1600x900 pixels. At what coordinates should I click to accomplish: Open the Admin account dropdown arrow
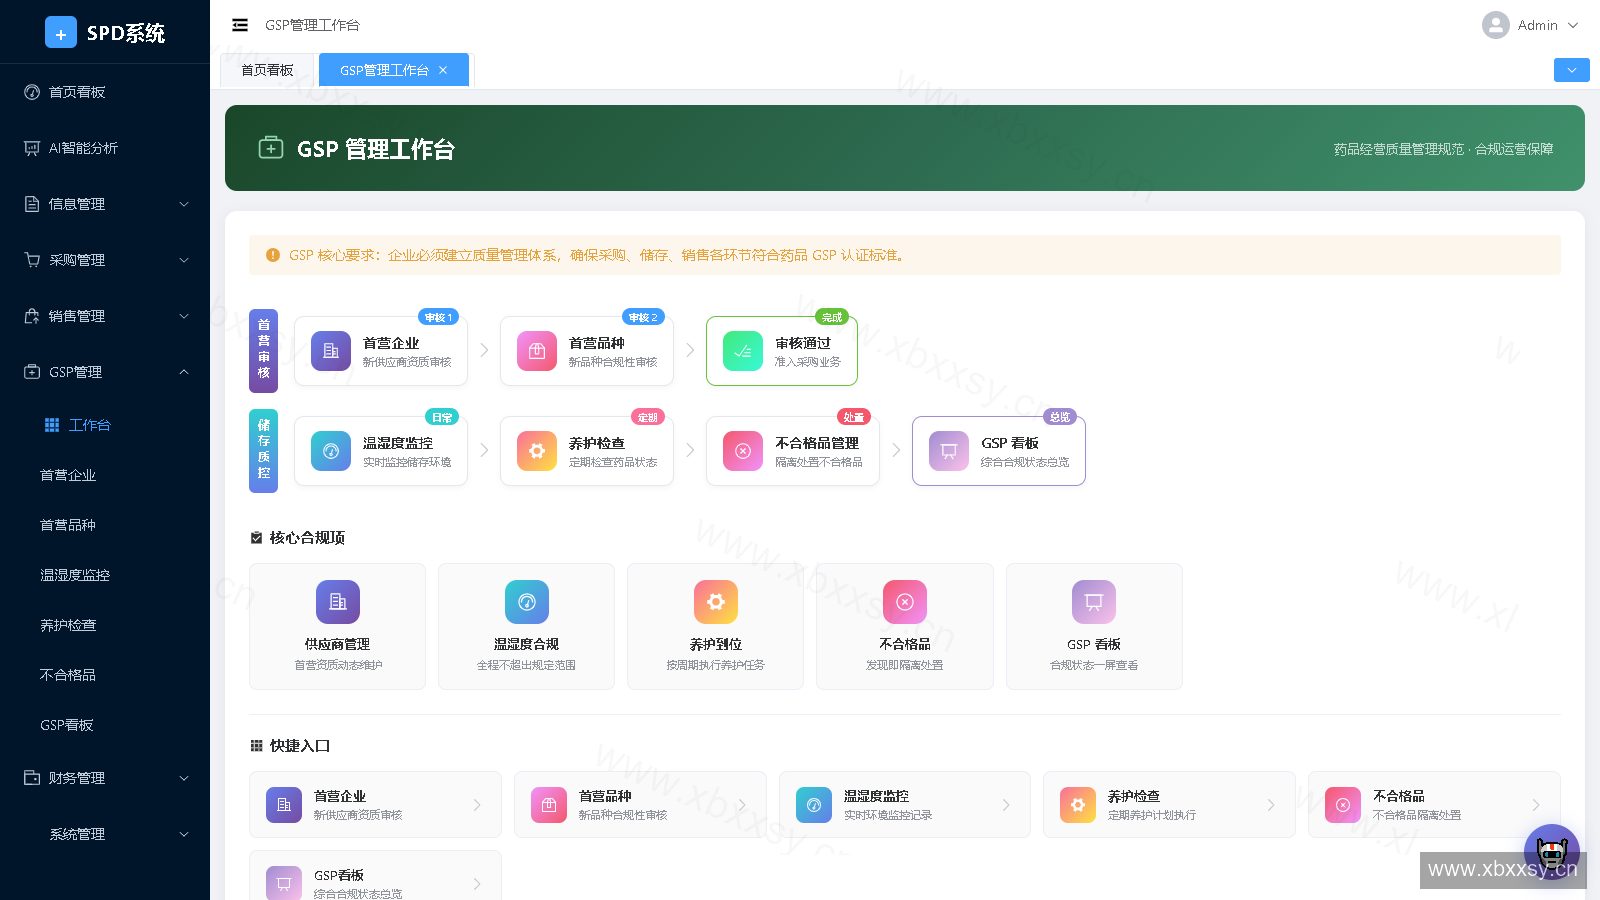(x=1573, y=25)
